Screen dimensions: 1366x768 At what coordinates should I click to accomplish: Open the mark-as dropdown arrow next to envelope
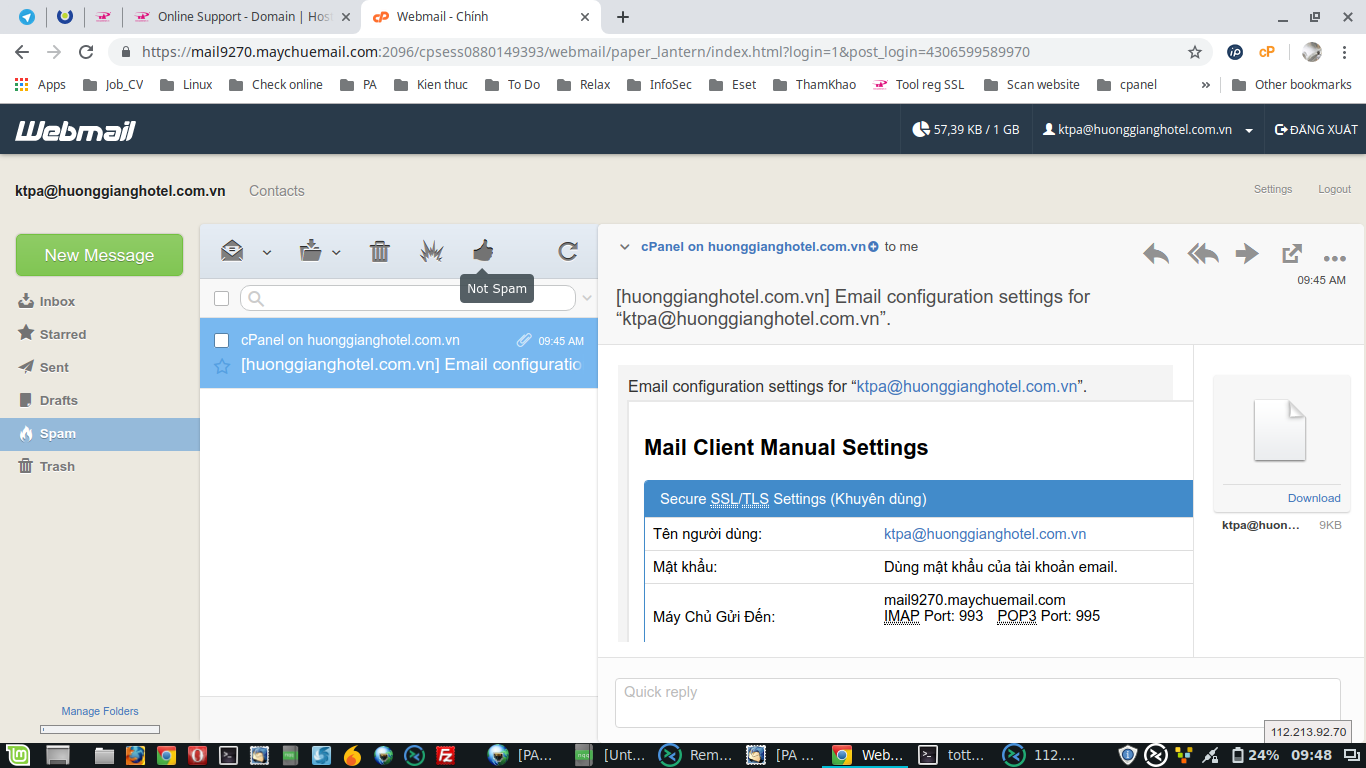267,252
